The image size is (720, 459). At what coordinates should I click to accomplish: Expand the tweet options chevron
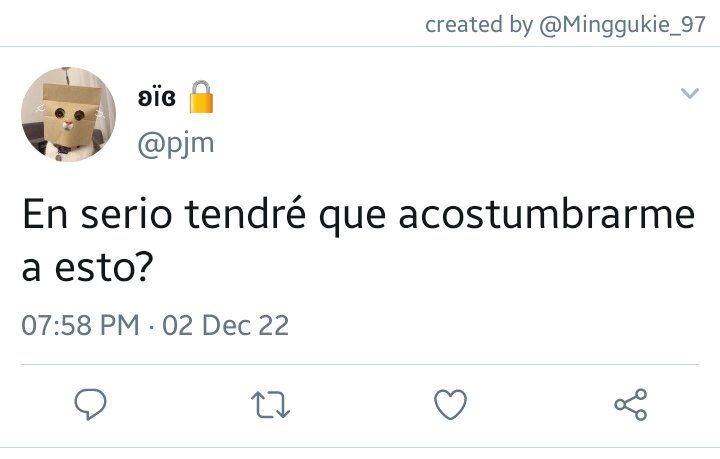click(690, 94)
